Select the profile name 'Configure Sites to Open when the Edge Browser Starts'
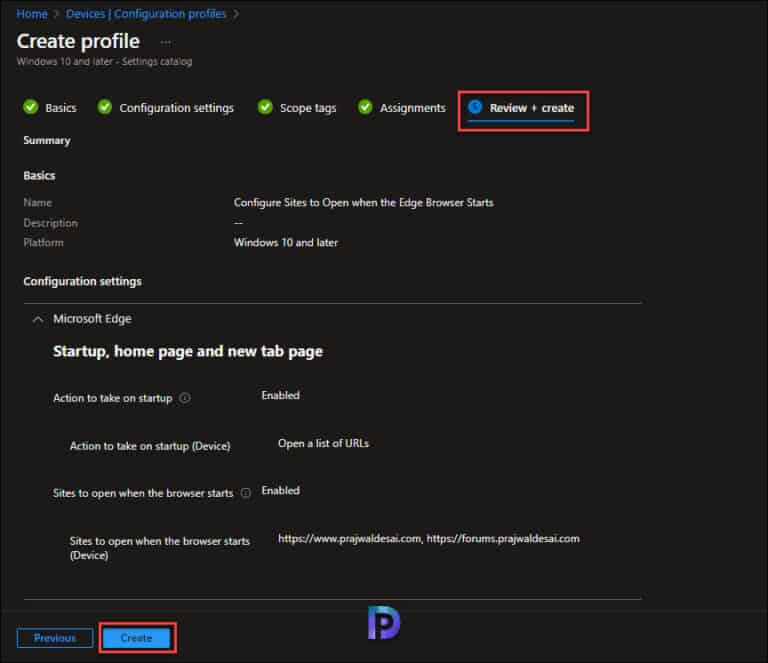768x663 pixels. click(363, 202)
